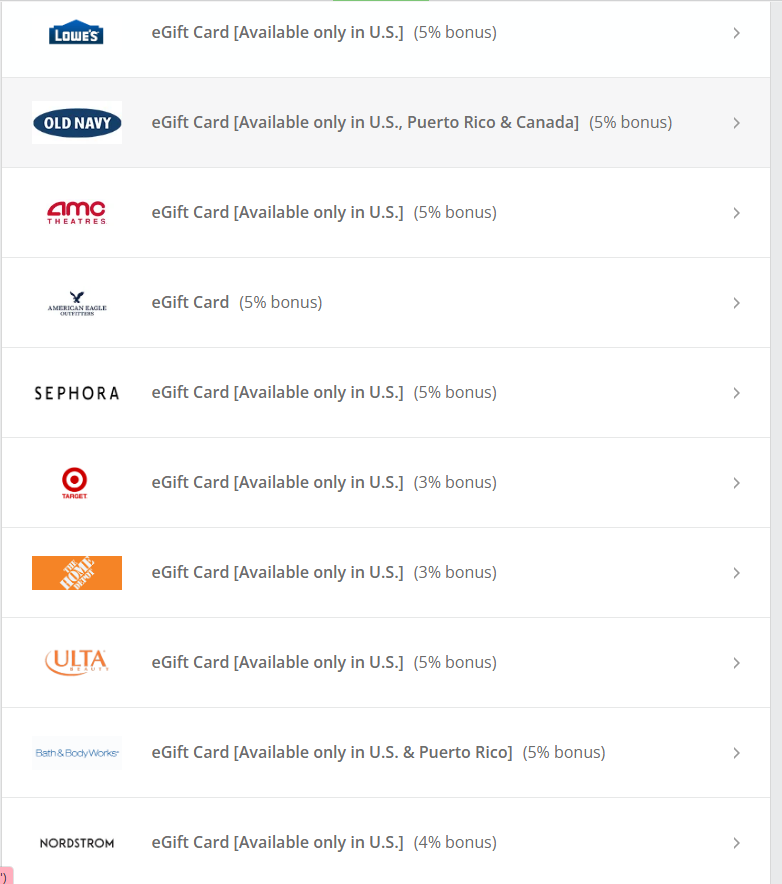The width and height of the screenshot is (782, 884).
Task: Click chevron on the Nordstrom row
Action: (736, 843)
